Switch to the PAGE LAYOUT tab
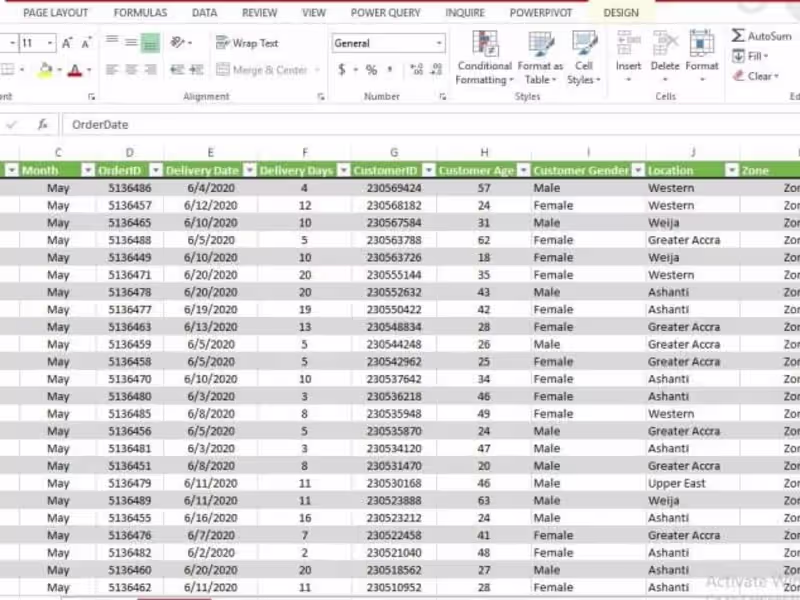 56,13
